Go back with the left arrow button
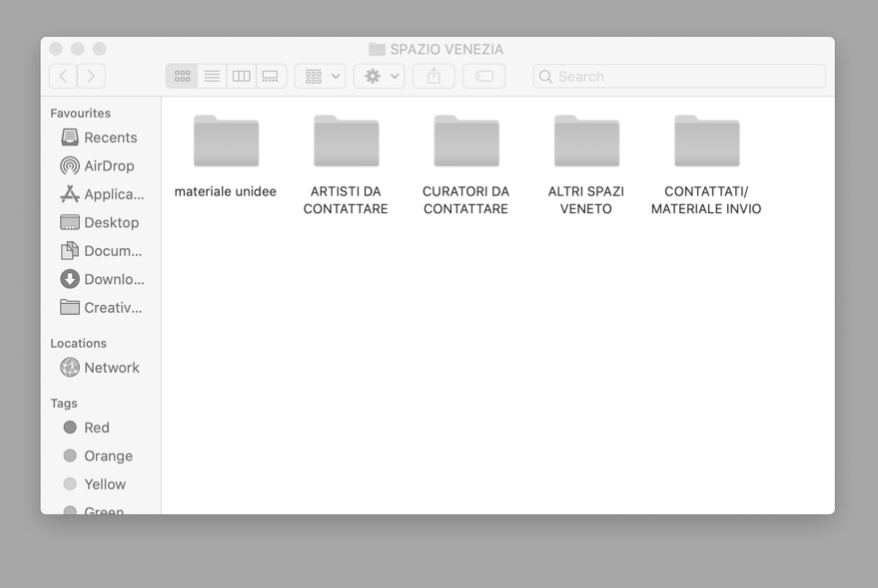 pyautogui.click(x=63, y=76)
